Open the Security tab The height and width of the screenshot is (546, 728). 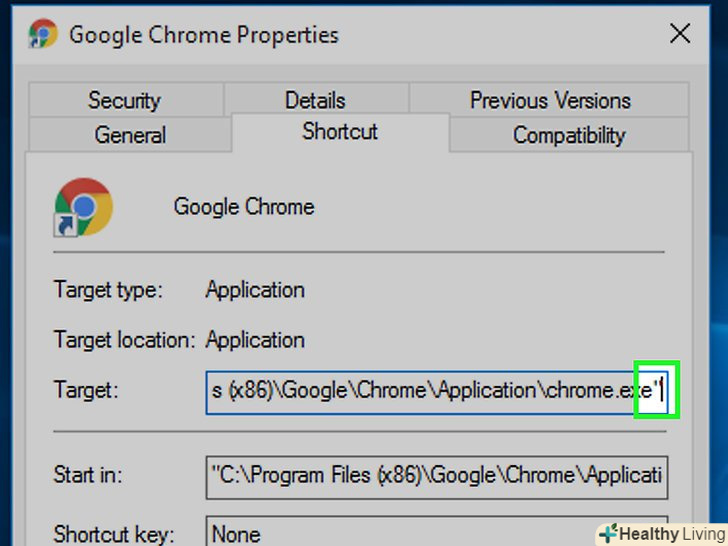tap(125, 100)
